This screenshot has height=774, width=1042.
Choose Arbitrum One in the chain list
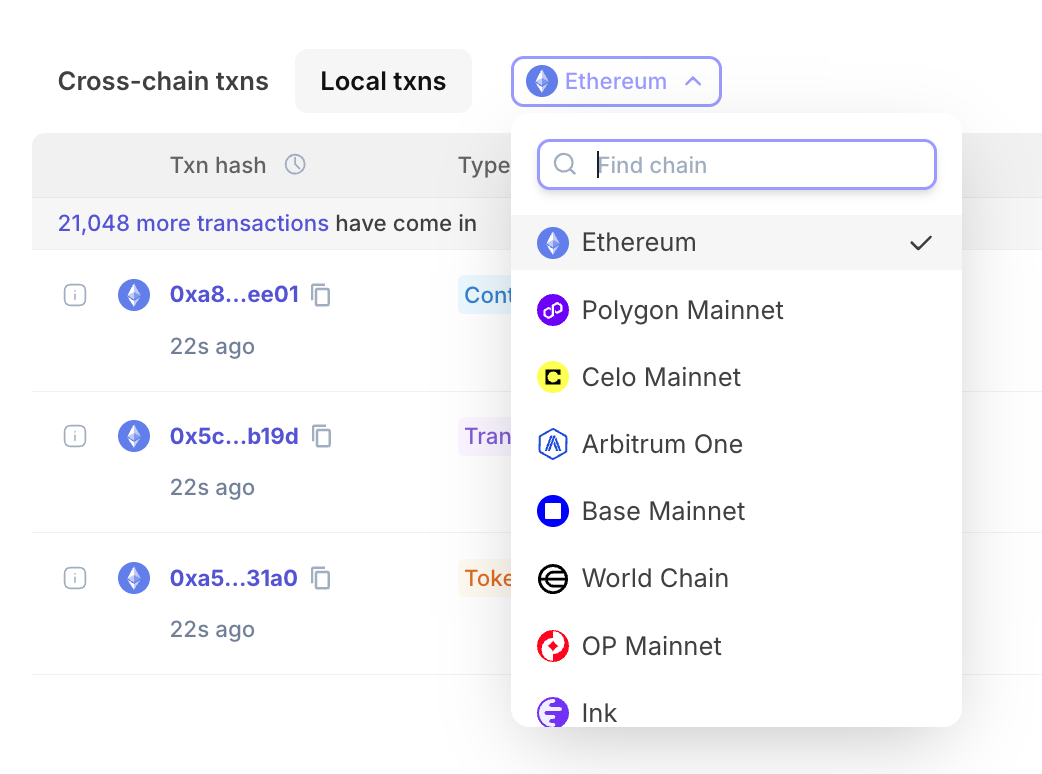[x=662, y=444]
